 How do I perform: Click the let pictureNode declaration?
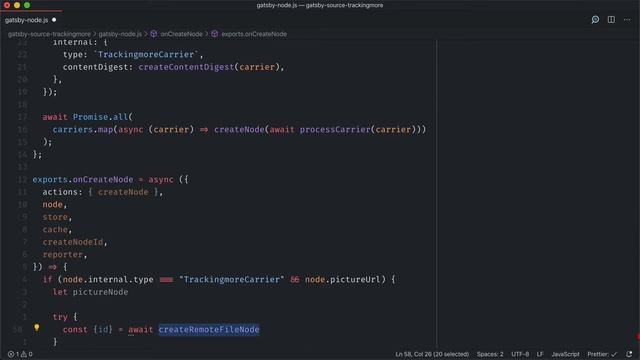90,292
